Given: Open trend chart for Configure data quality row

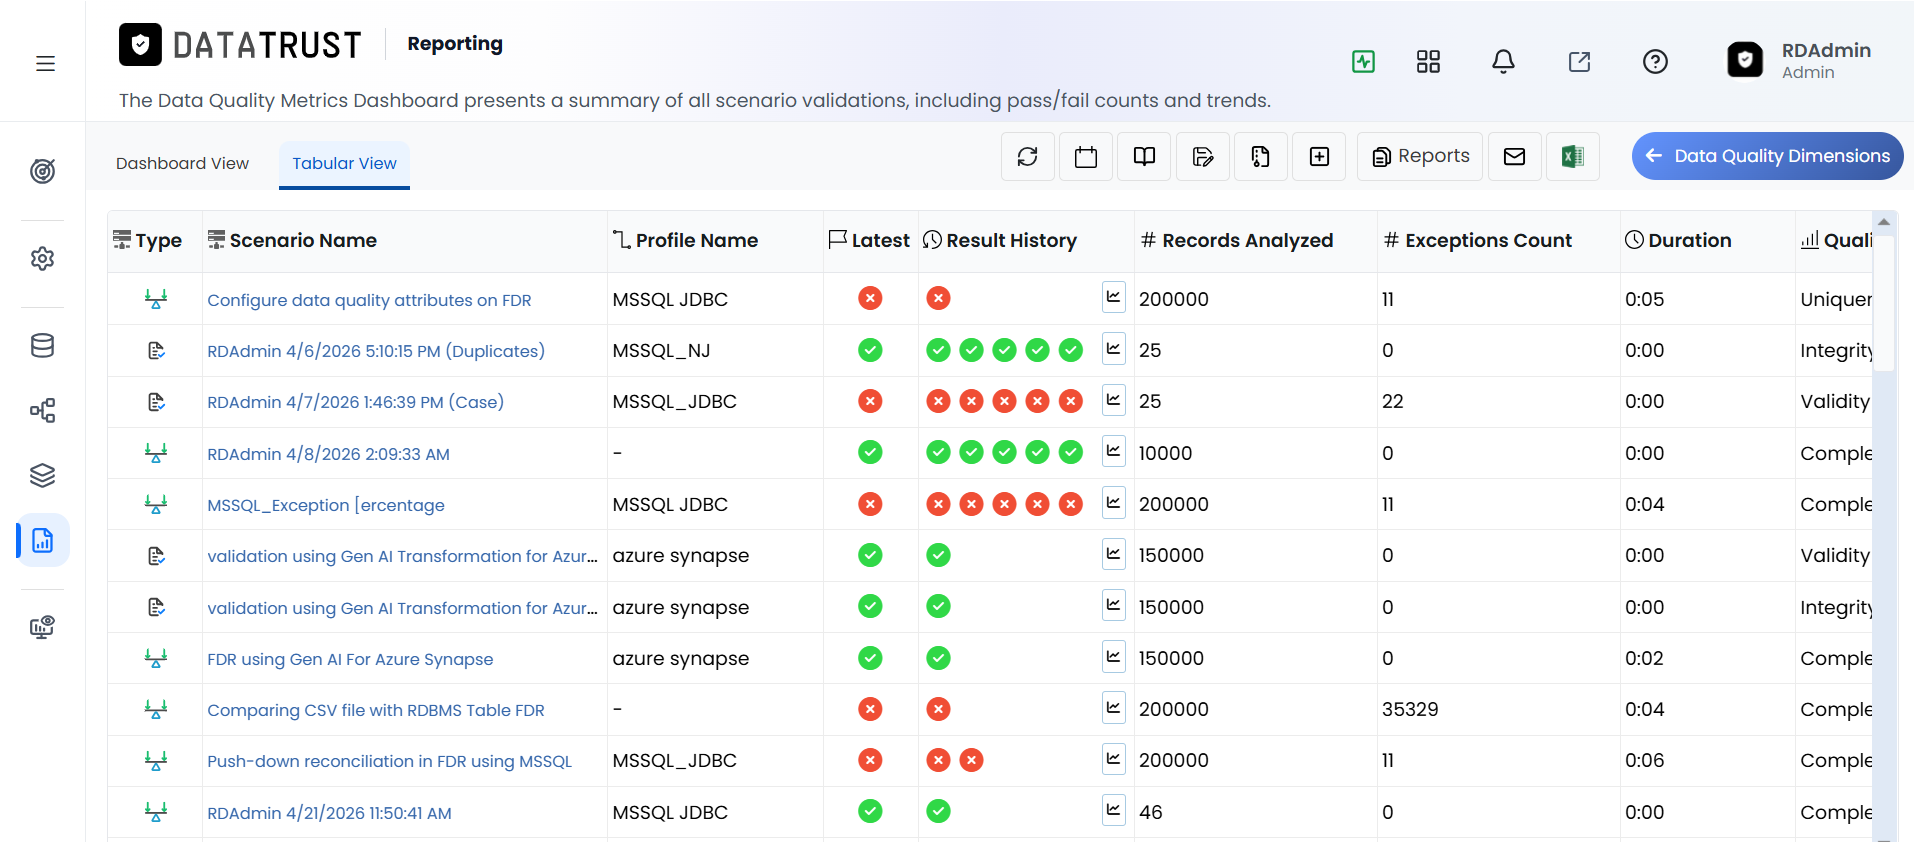Looking at the screenshot, I should pos(1113,297).
